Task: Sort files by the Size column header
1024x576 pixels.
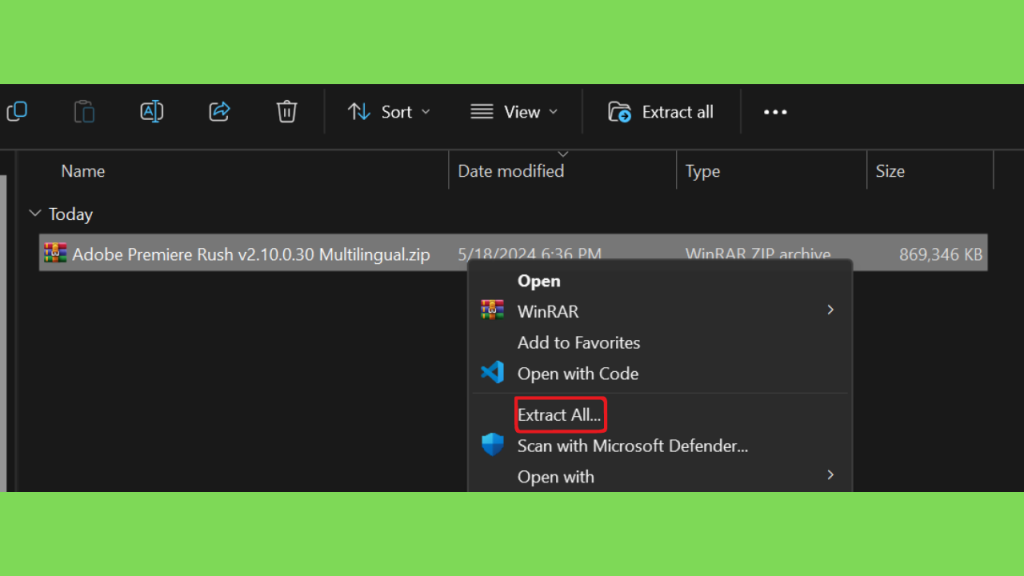Action: pos(890,171)
